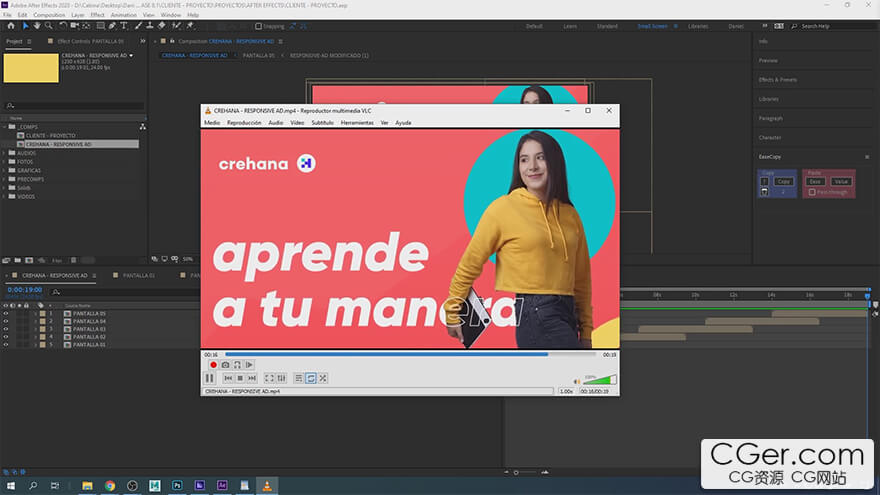Select the Selection arrow tool
The image size is (880, 495).
(25, 26)
